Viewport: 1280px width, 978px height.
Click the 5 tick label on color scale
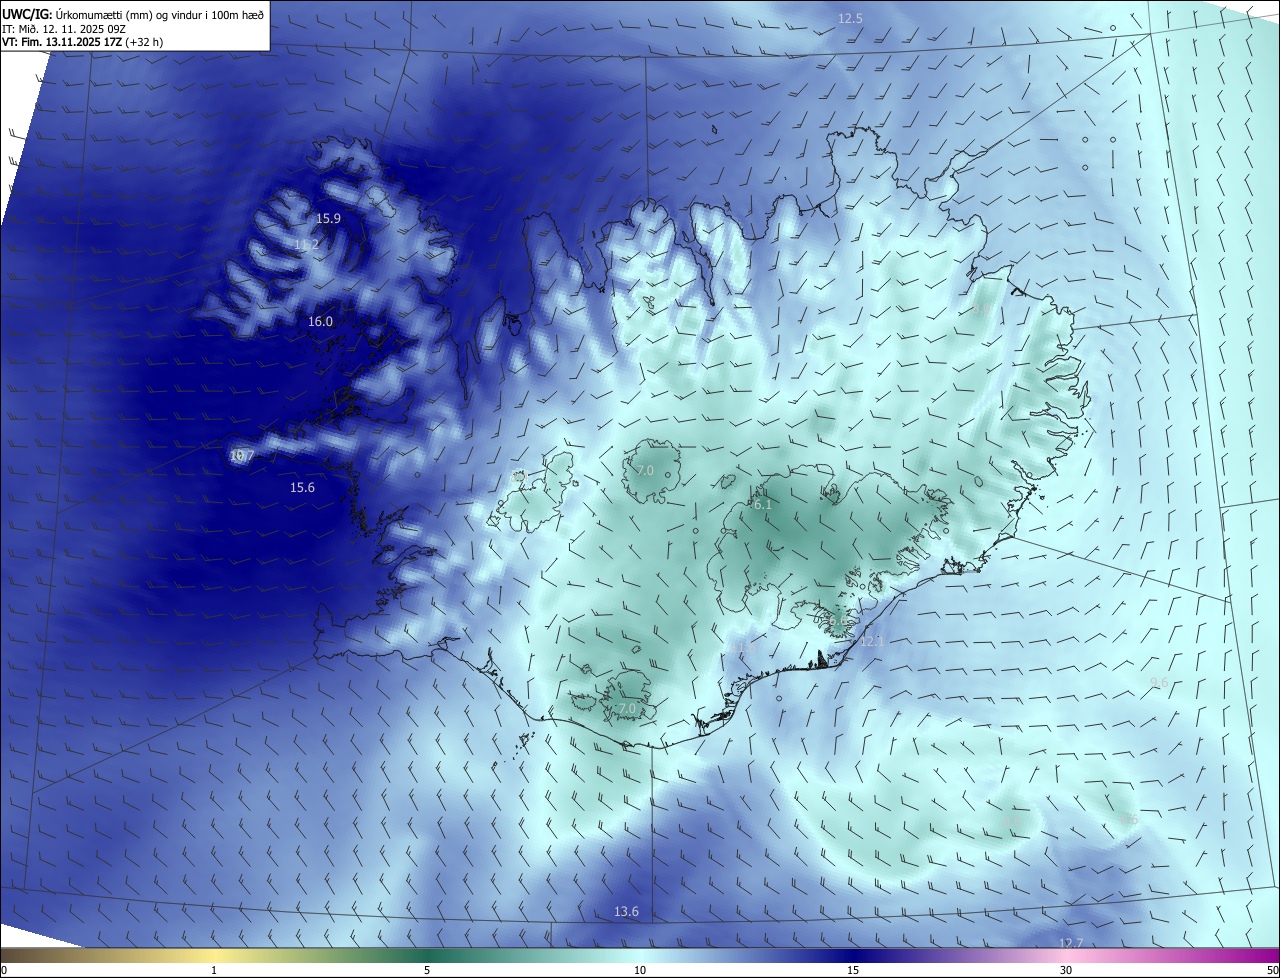coord(427,970)
